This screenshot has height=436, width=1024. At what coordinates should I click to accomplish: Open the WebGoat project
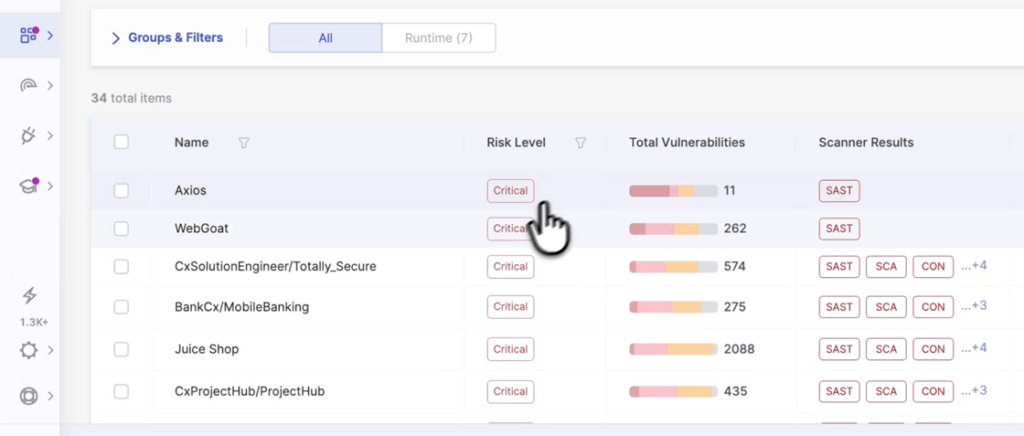pos(201,228)
